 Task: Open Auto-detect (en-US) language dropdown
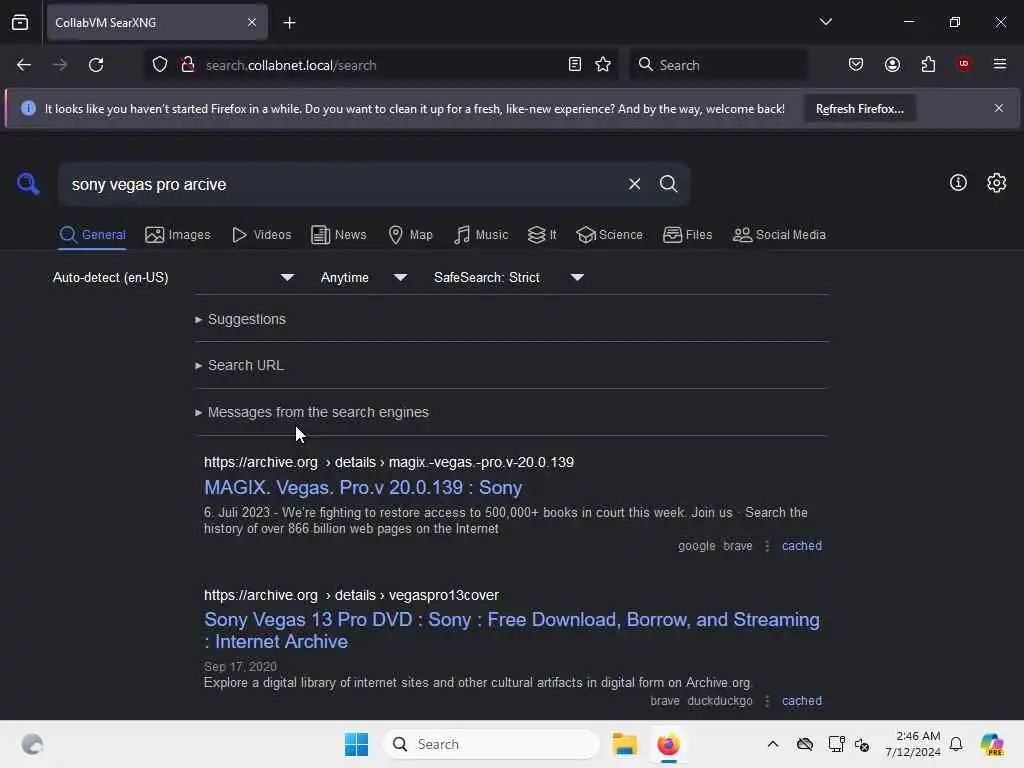(173, 278)
